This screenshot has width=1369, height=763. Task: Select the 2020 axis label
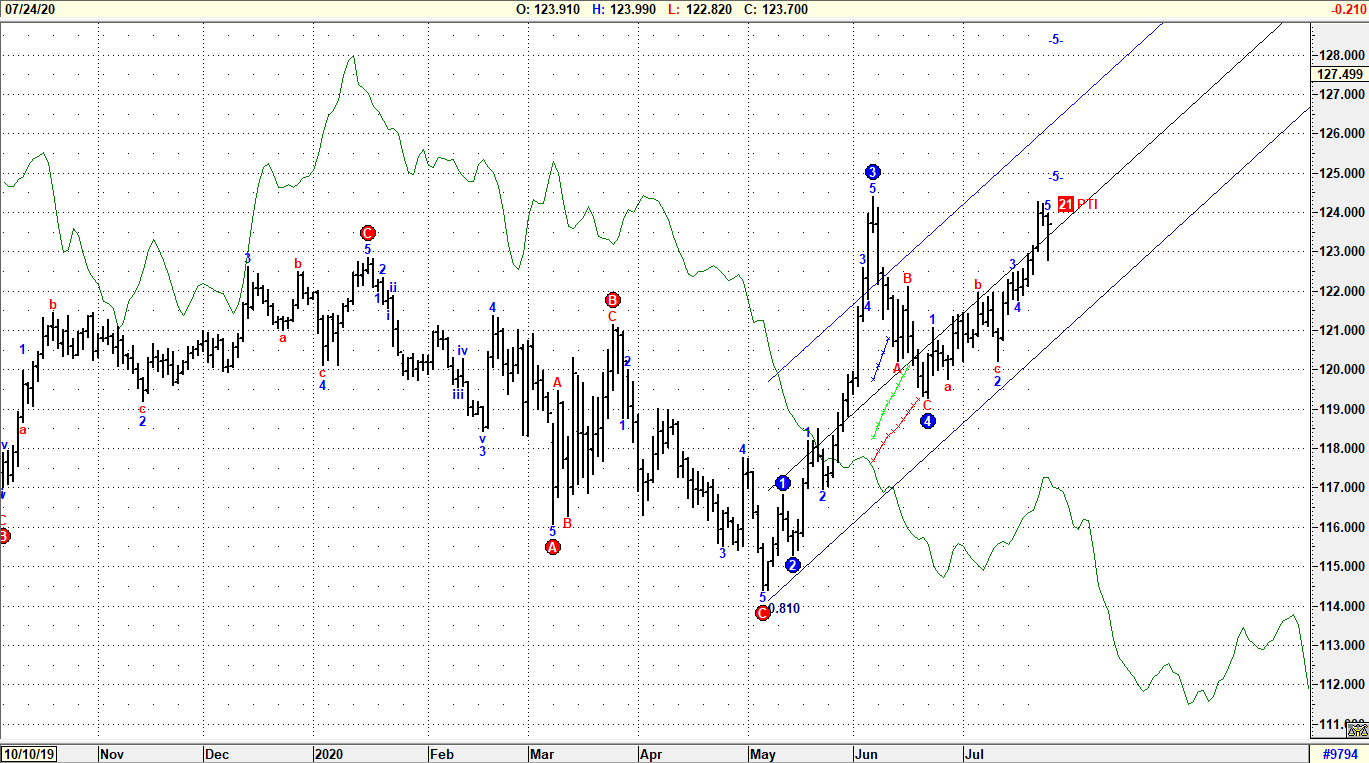pos(331,754)
